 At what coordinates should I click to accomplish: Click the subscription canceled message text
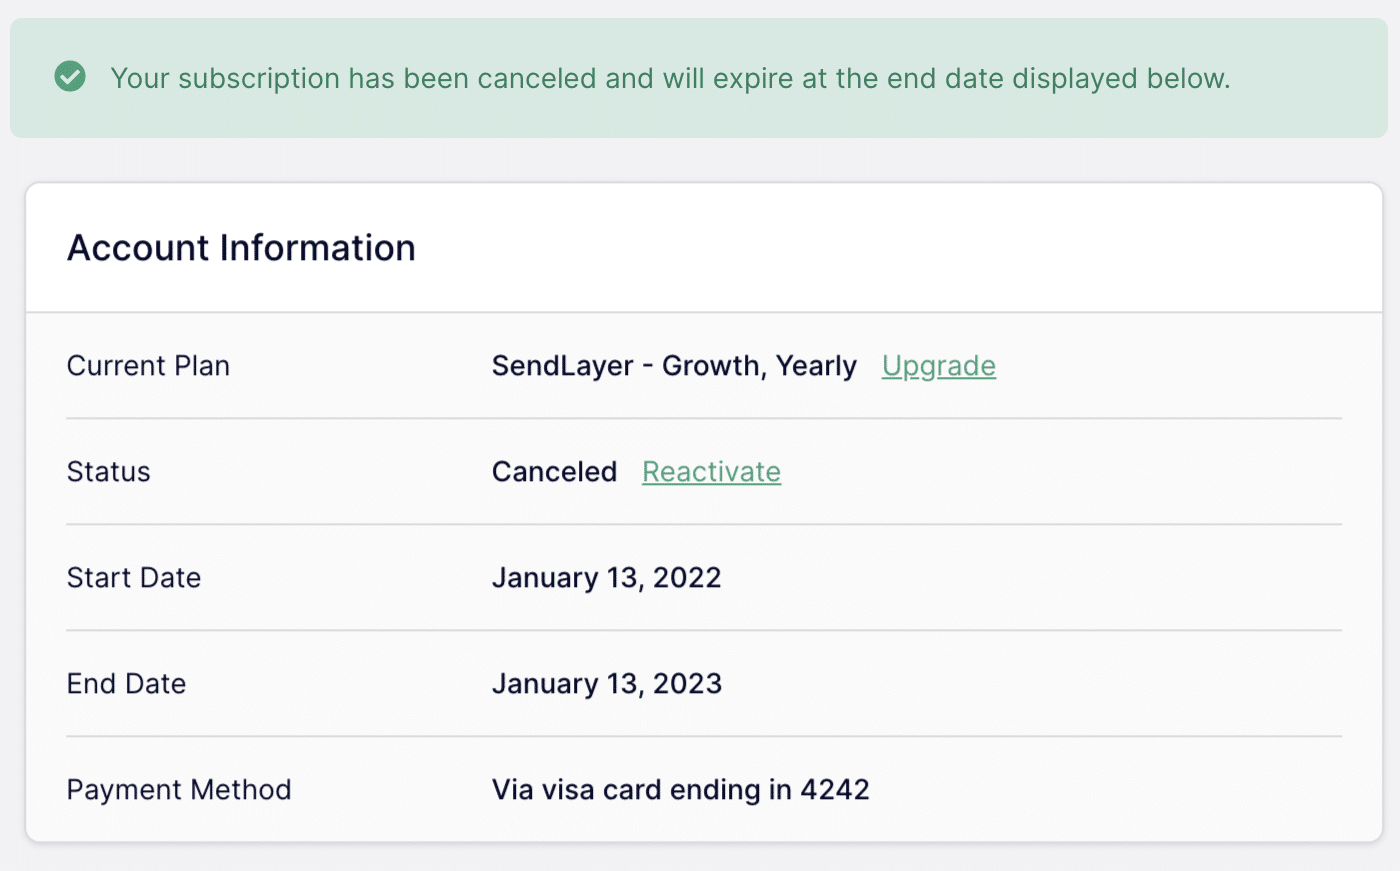pos(670,78)
